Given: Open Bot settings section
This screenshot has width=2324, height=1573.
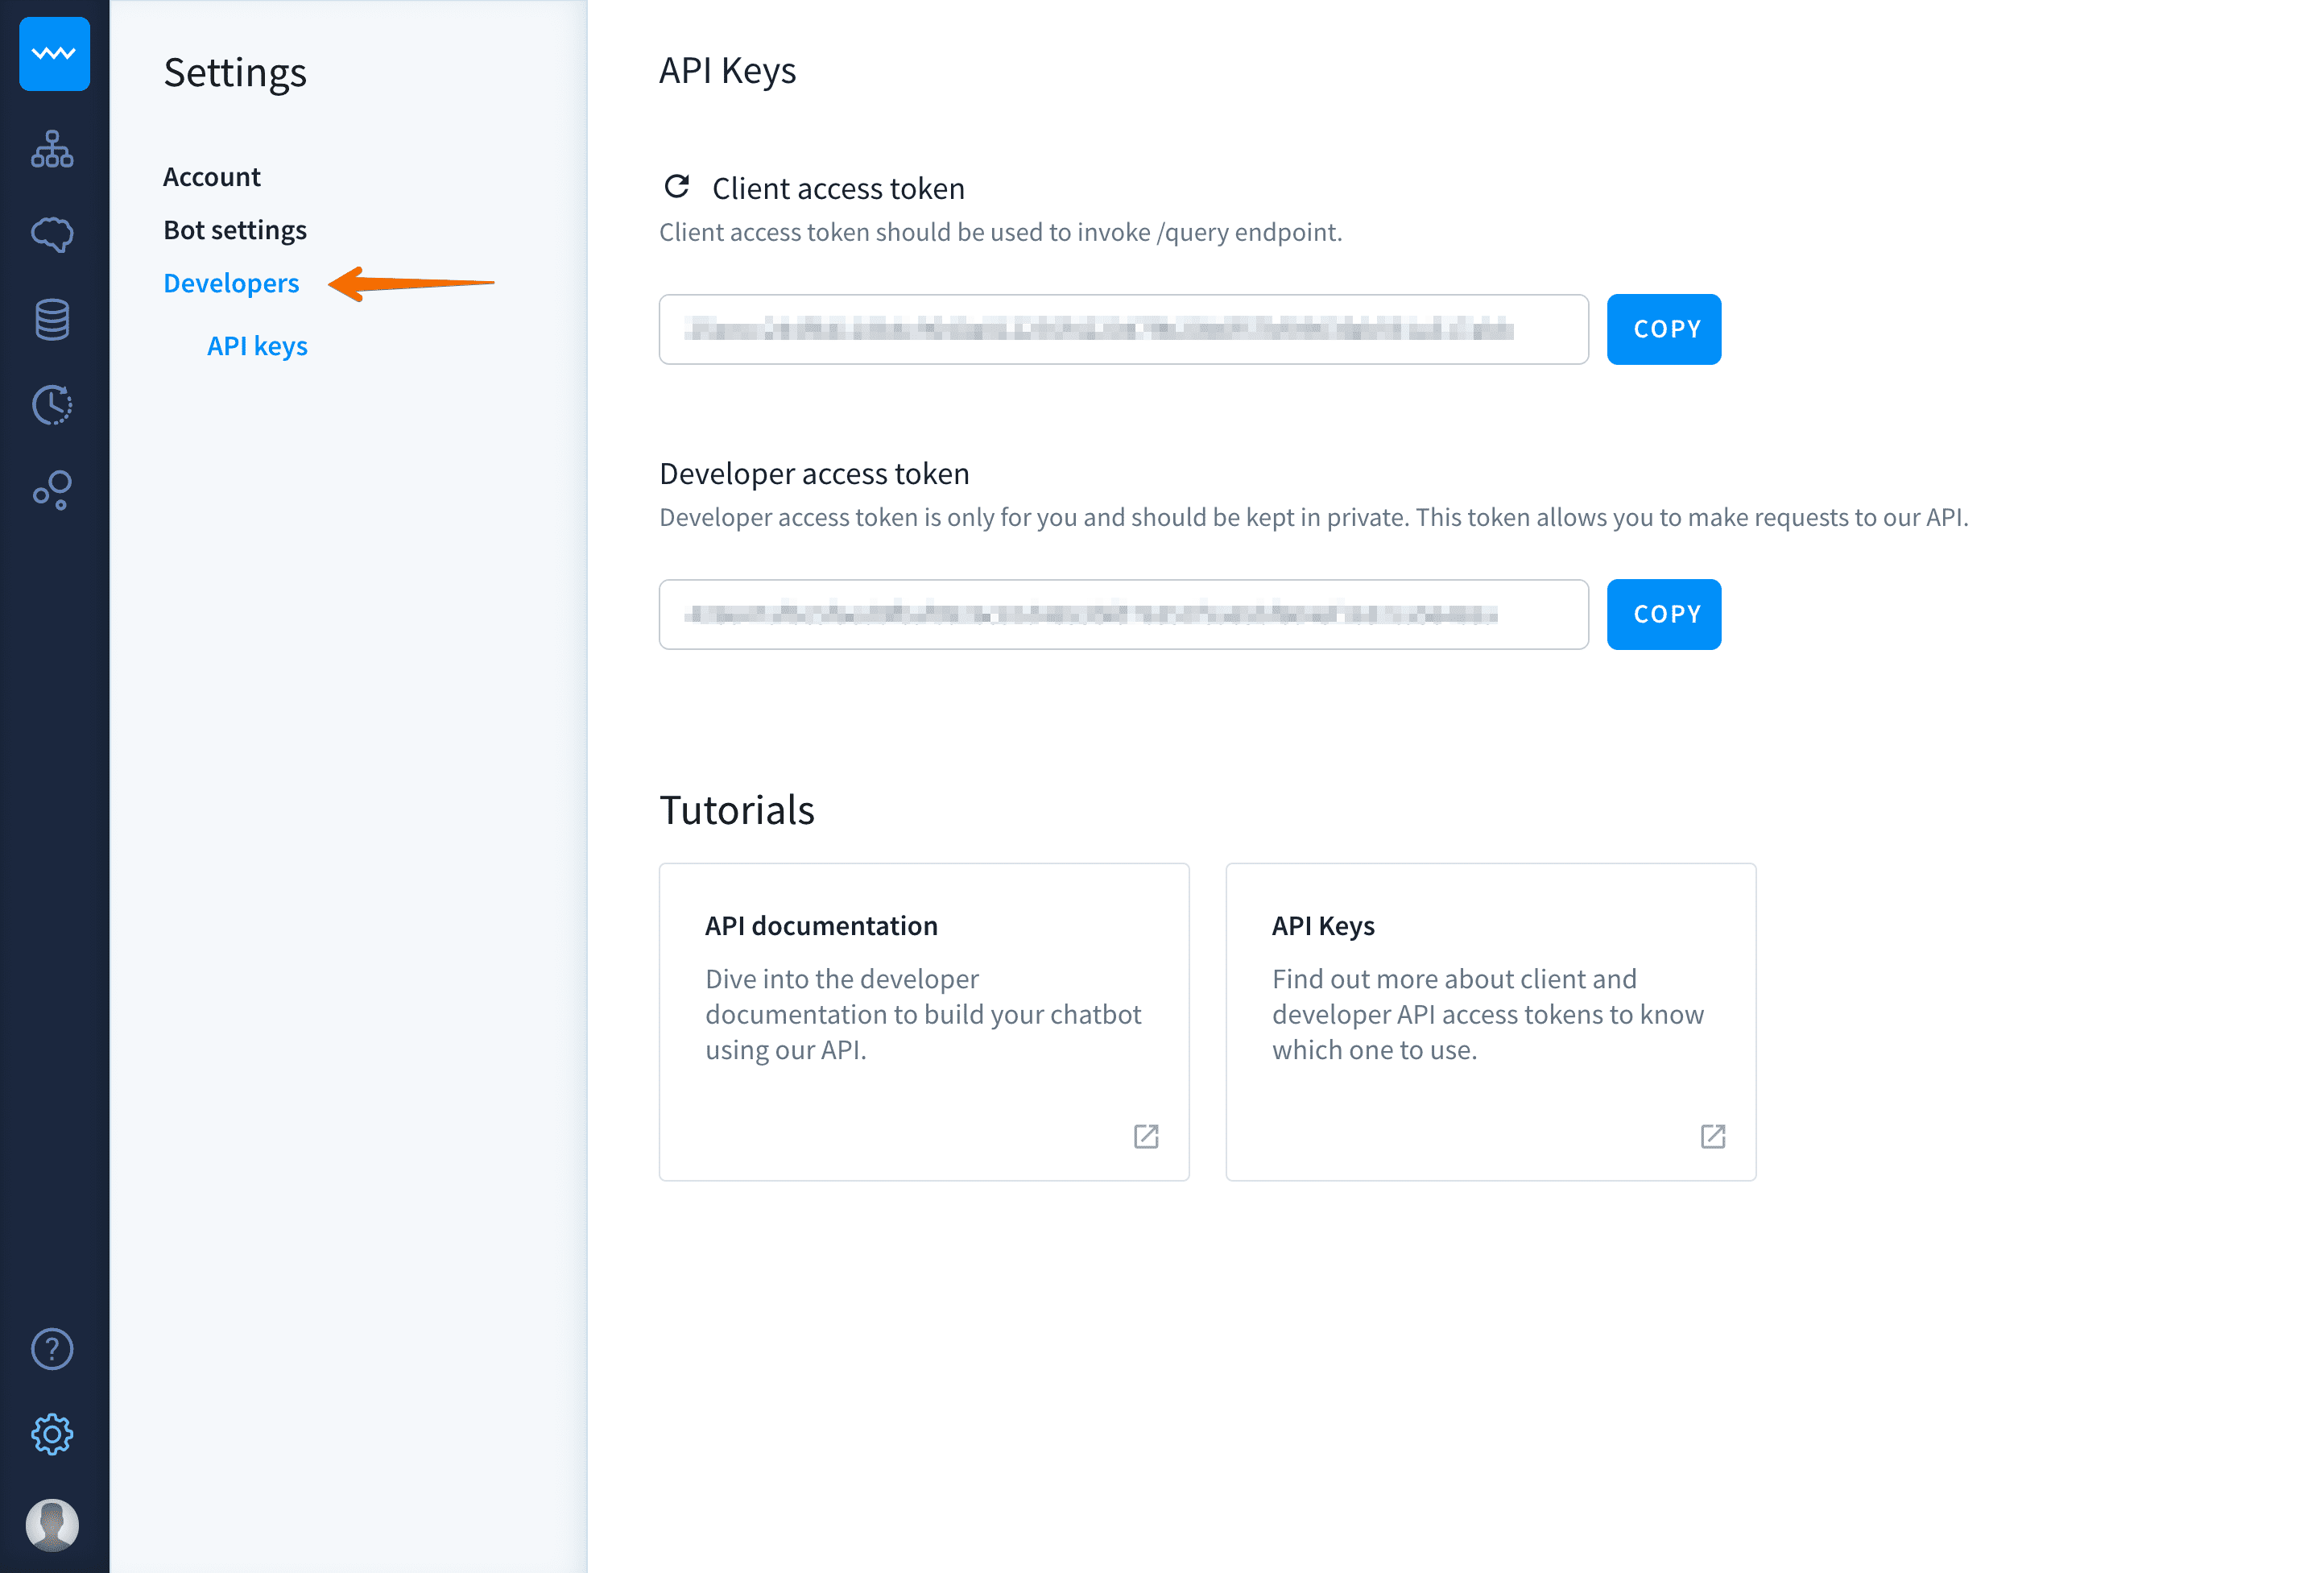Looking at the screenshot, I should point(235,230).
